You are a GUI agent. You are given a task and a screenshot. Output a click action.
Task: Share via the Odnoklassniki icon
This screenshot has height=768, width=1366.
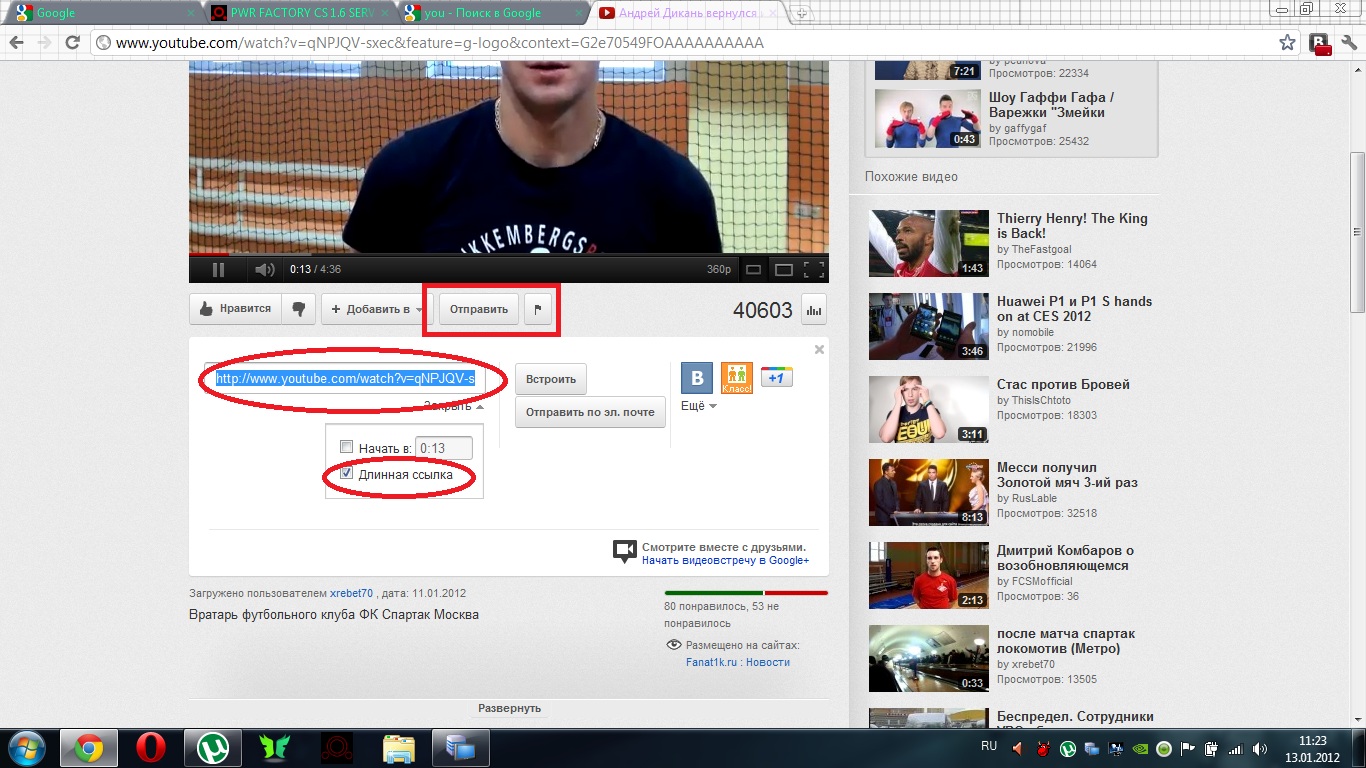[x=736, y=378]
